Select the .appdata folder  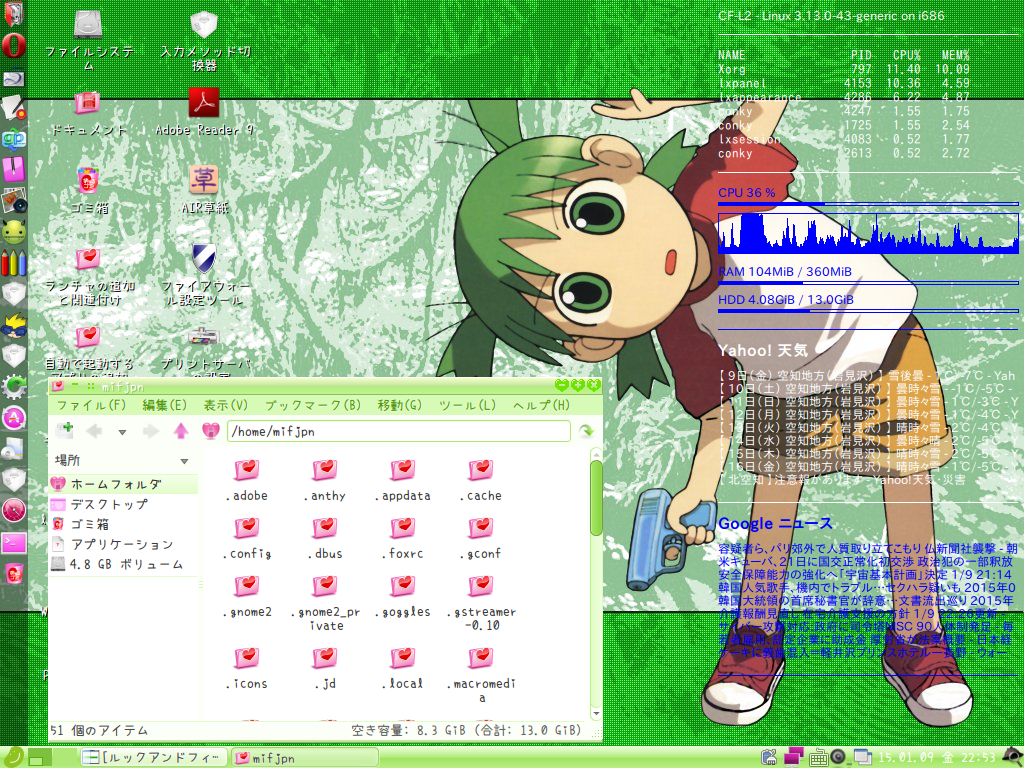pyautogui.click(x=403, y=480)
